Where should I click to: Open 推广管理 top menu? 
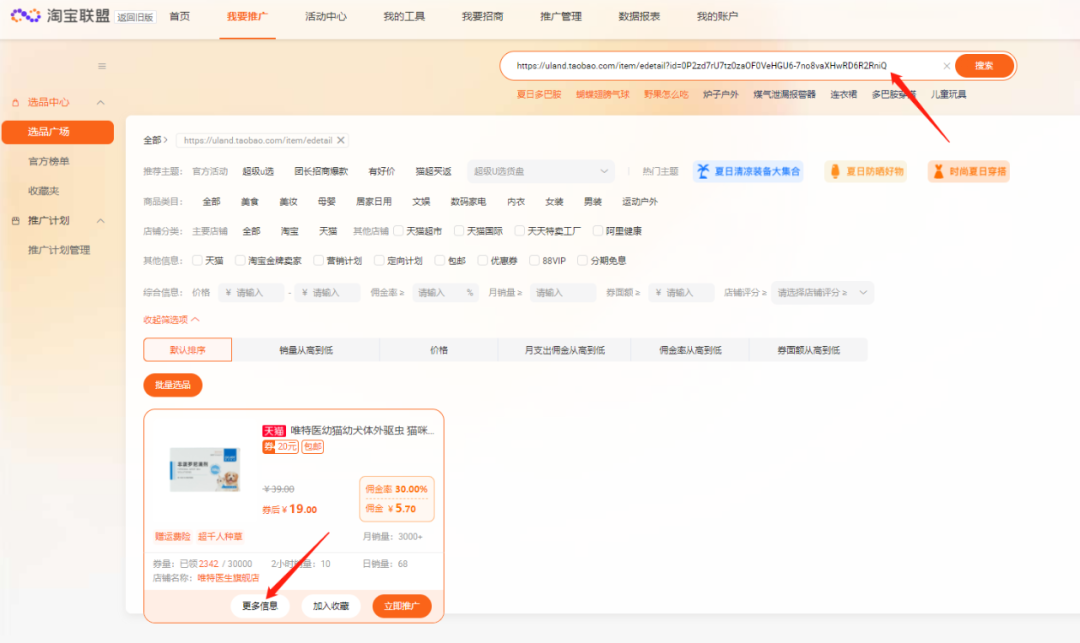point(561,17)
